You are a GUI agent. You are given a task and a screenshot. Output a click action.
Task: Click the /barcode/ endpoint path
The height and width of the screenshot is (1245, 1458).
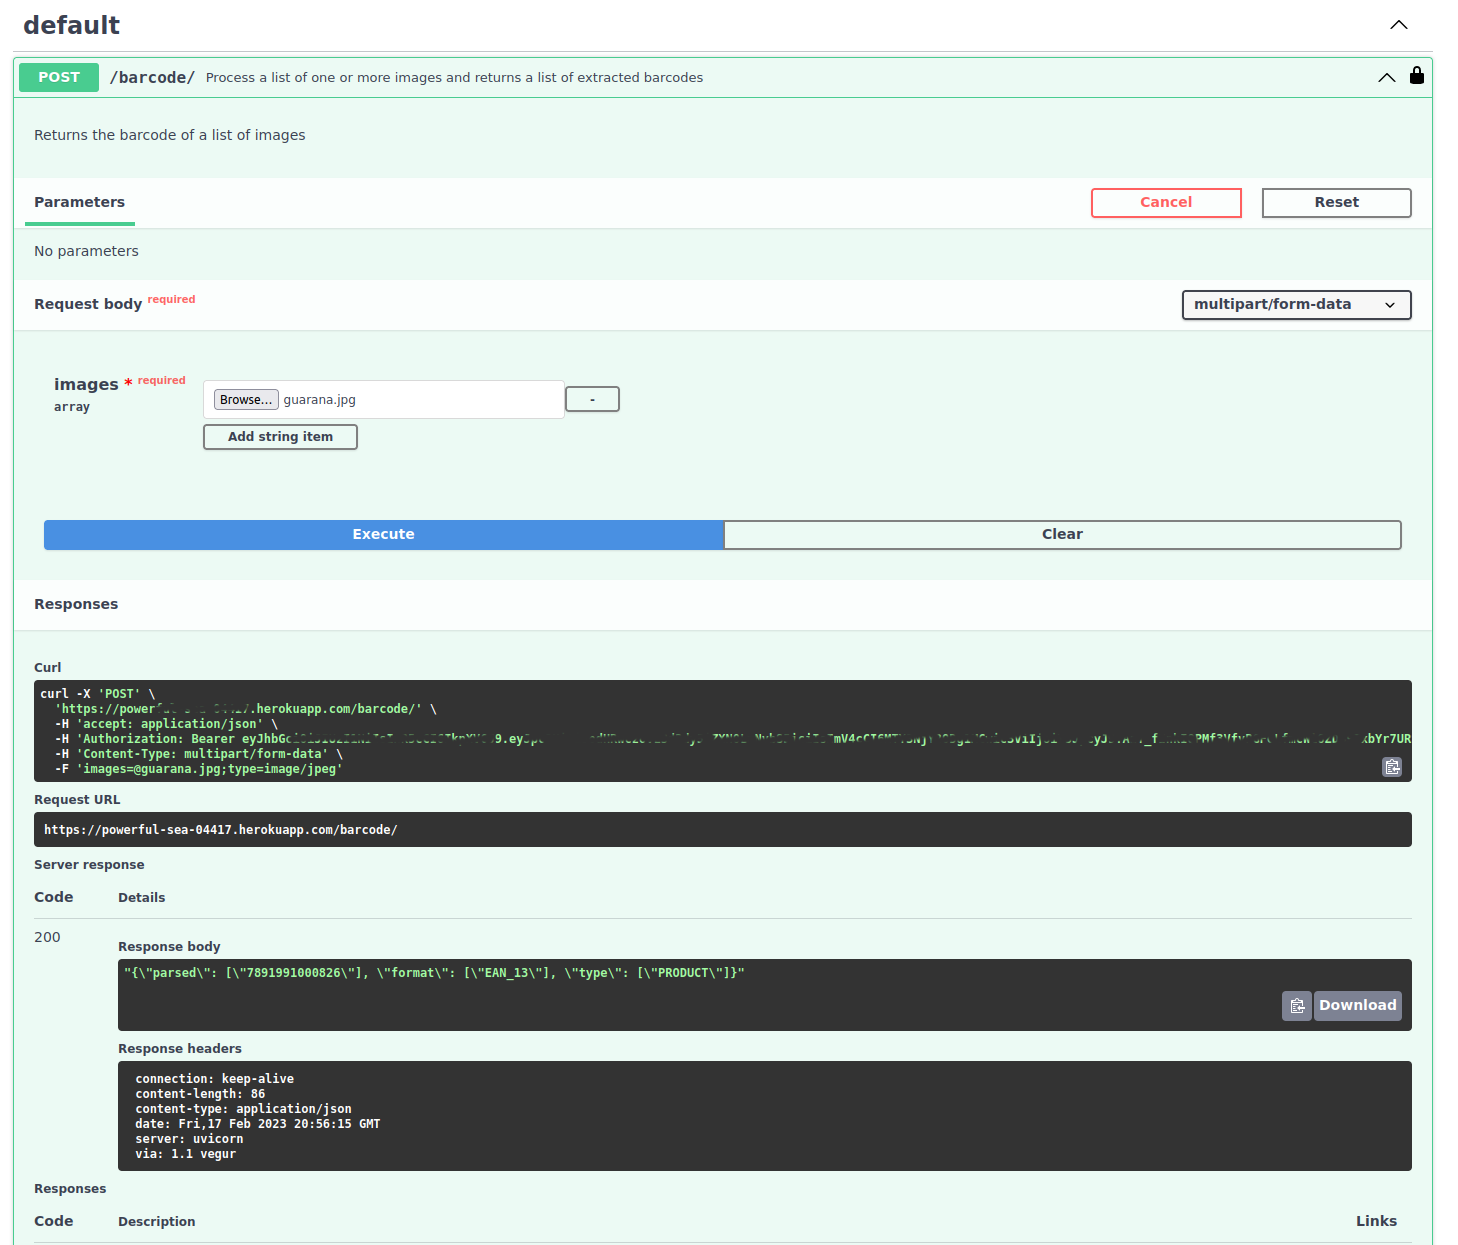[152, 78]
